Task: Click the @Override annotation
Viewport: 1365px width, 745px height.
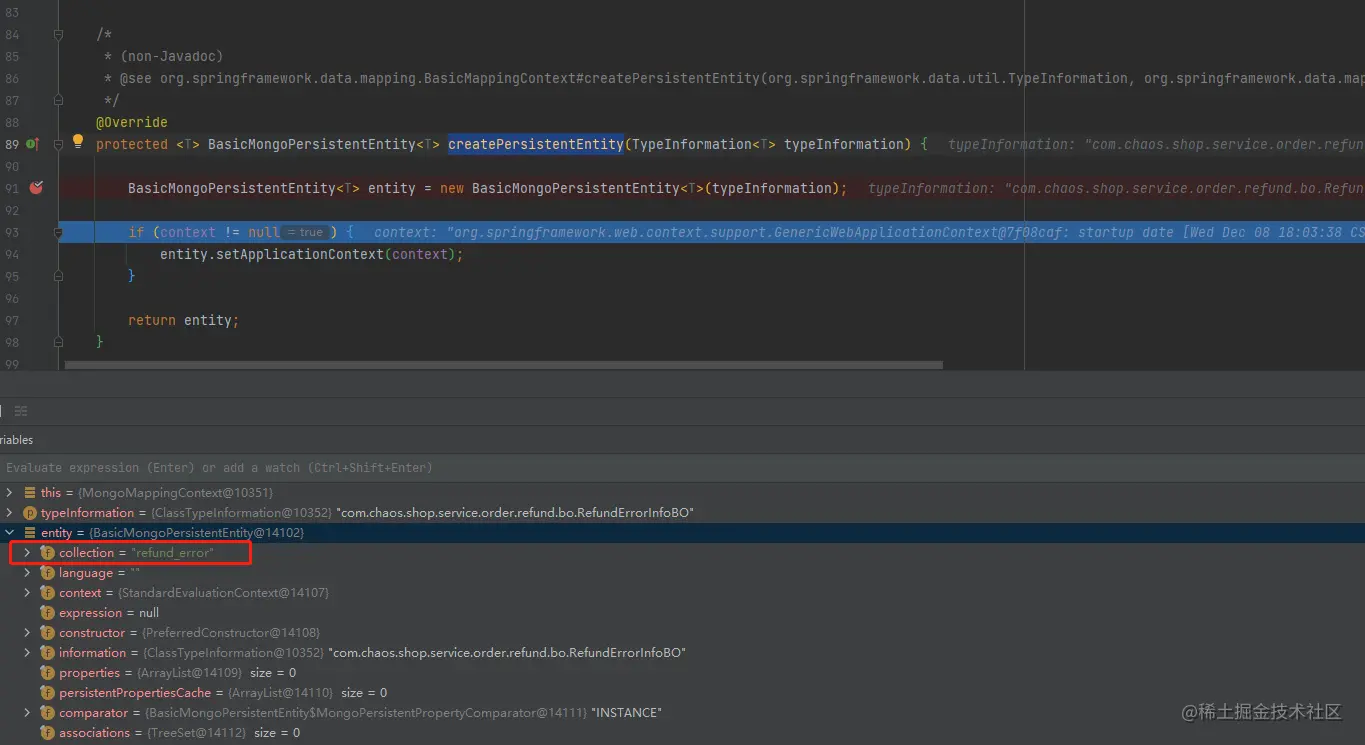Action: pyautogui.click(x=132, y=122)
